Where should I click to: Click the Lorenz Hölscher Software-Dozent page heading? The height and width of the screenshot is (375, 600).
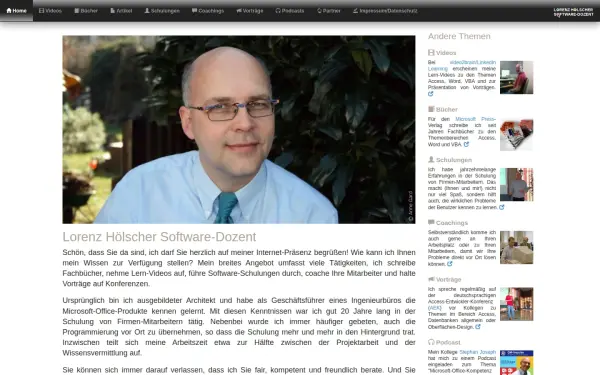click(159, 237)
